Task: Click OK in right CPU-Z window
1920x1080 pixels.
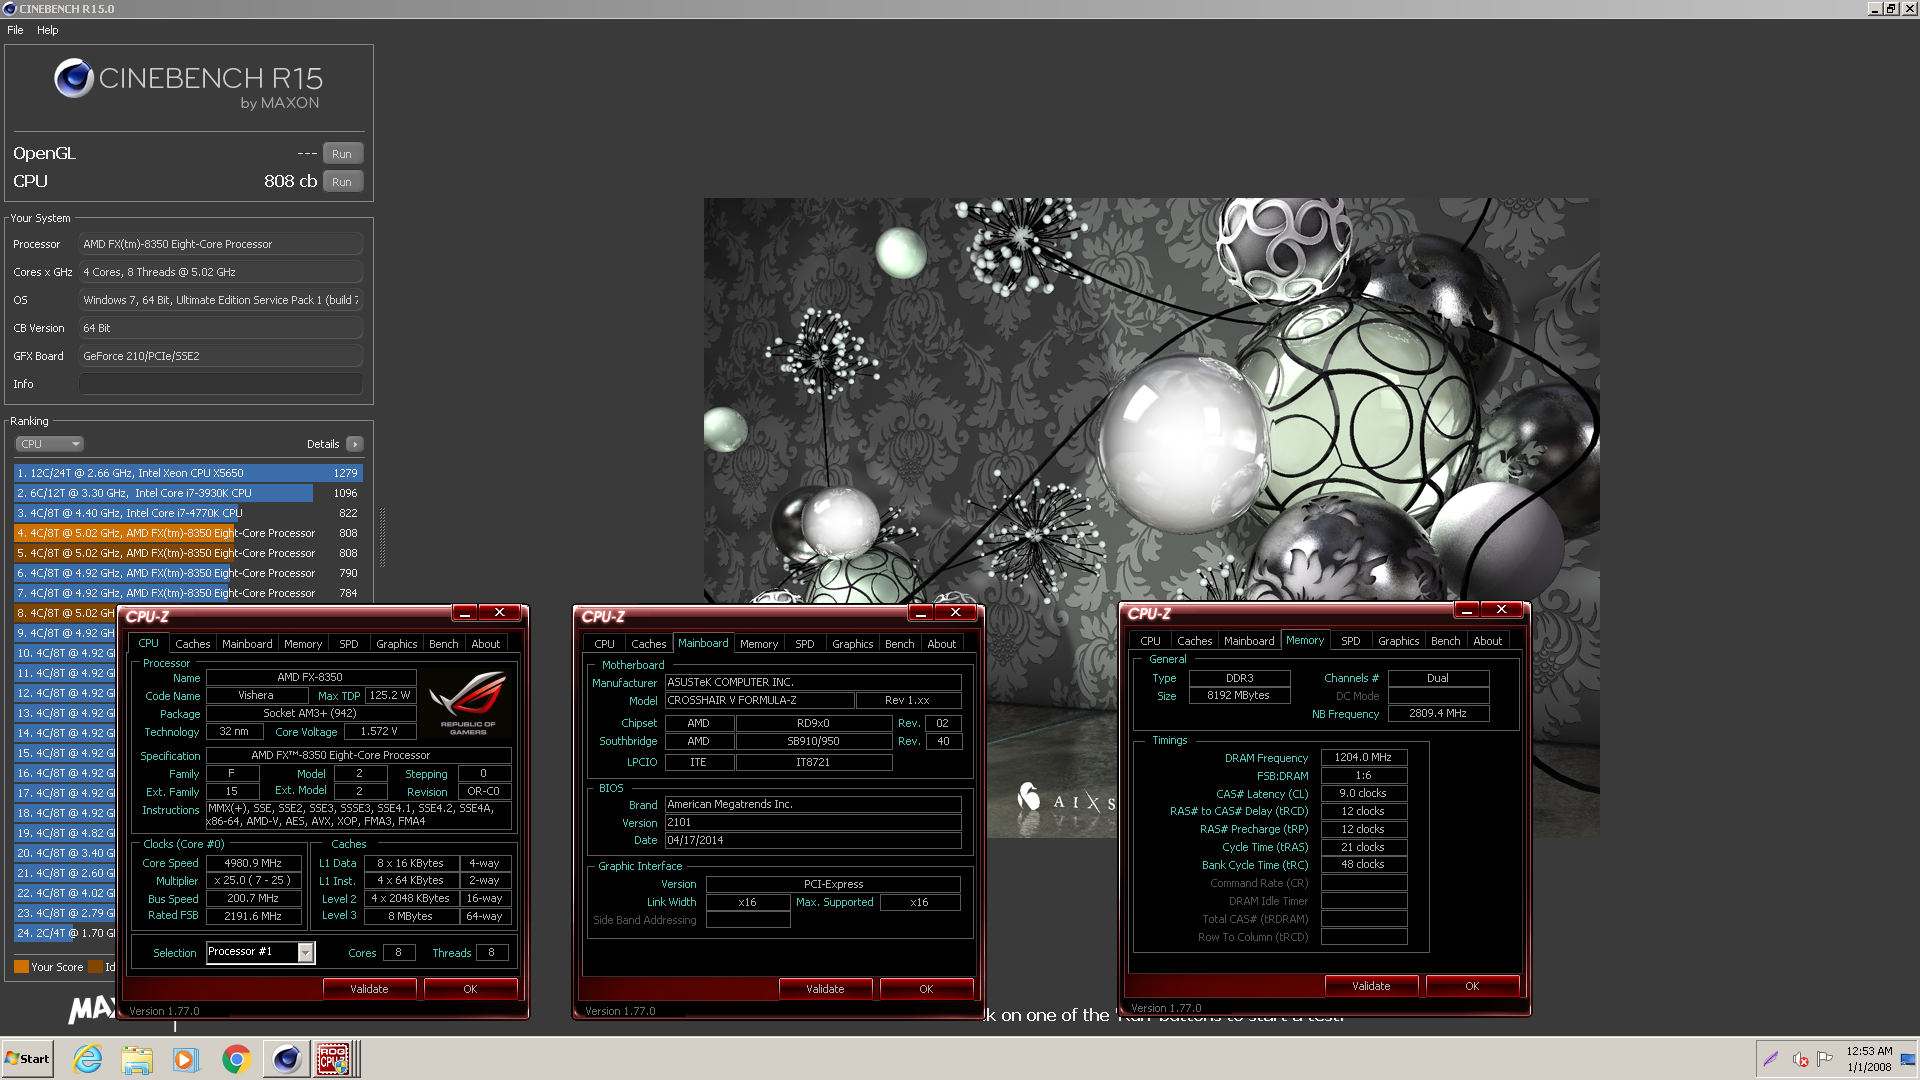Action: (1472, 986)
